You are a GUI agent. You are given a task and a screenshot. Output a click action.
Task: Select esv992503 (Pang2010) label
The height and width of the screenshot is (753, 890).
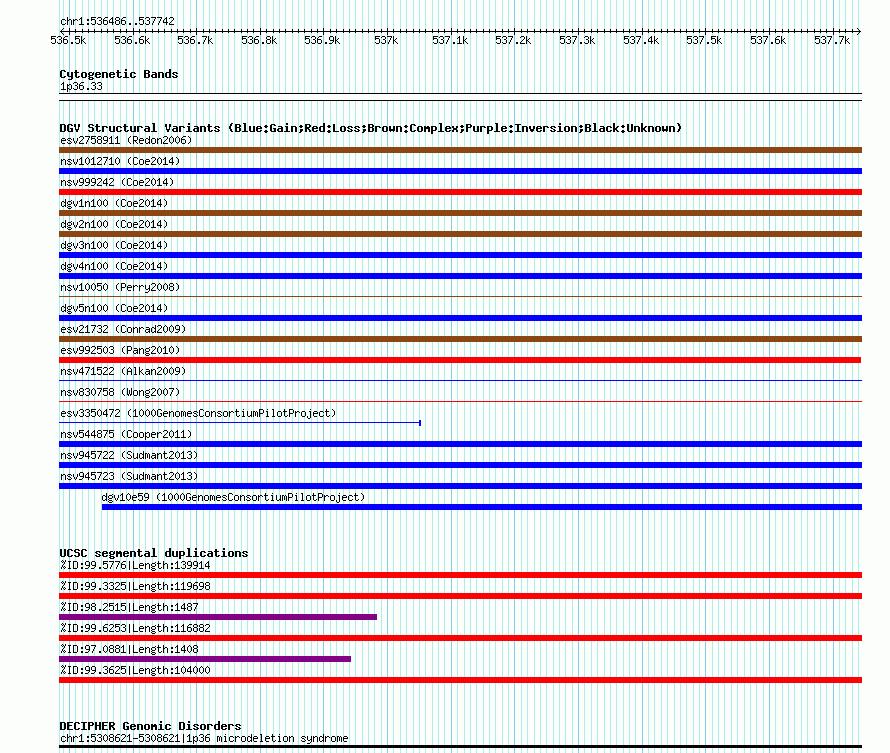[x=120, y=350]
